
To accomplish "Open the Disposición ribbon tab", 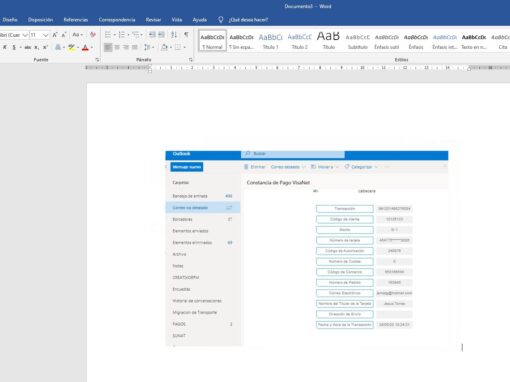I will click(x=40, y=20).
